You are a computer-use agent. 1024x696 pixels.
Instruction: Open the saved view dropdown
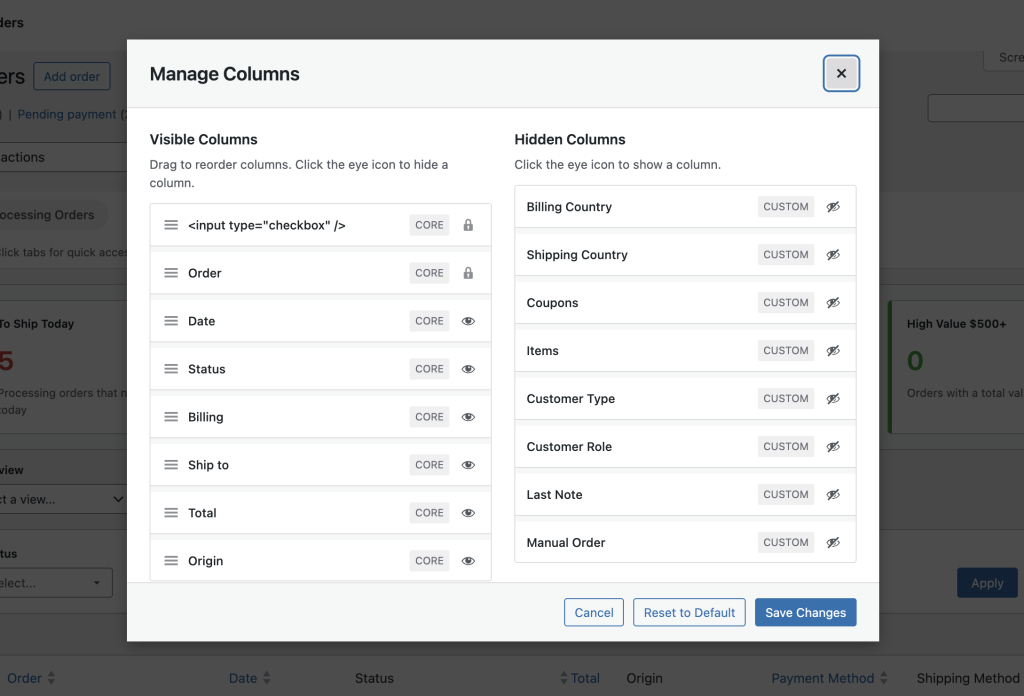[62, 499]
